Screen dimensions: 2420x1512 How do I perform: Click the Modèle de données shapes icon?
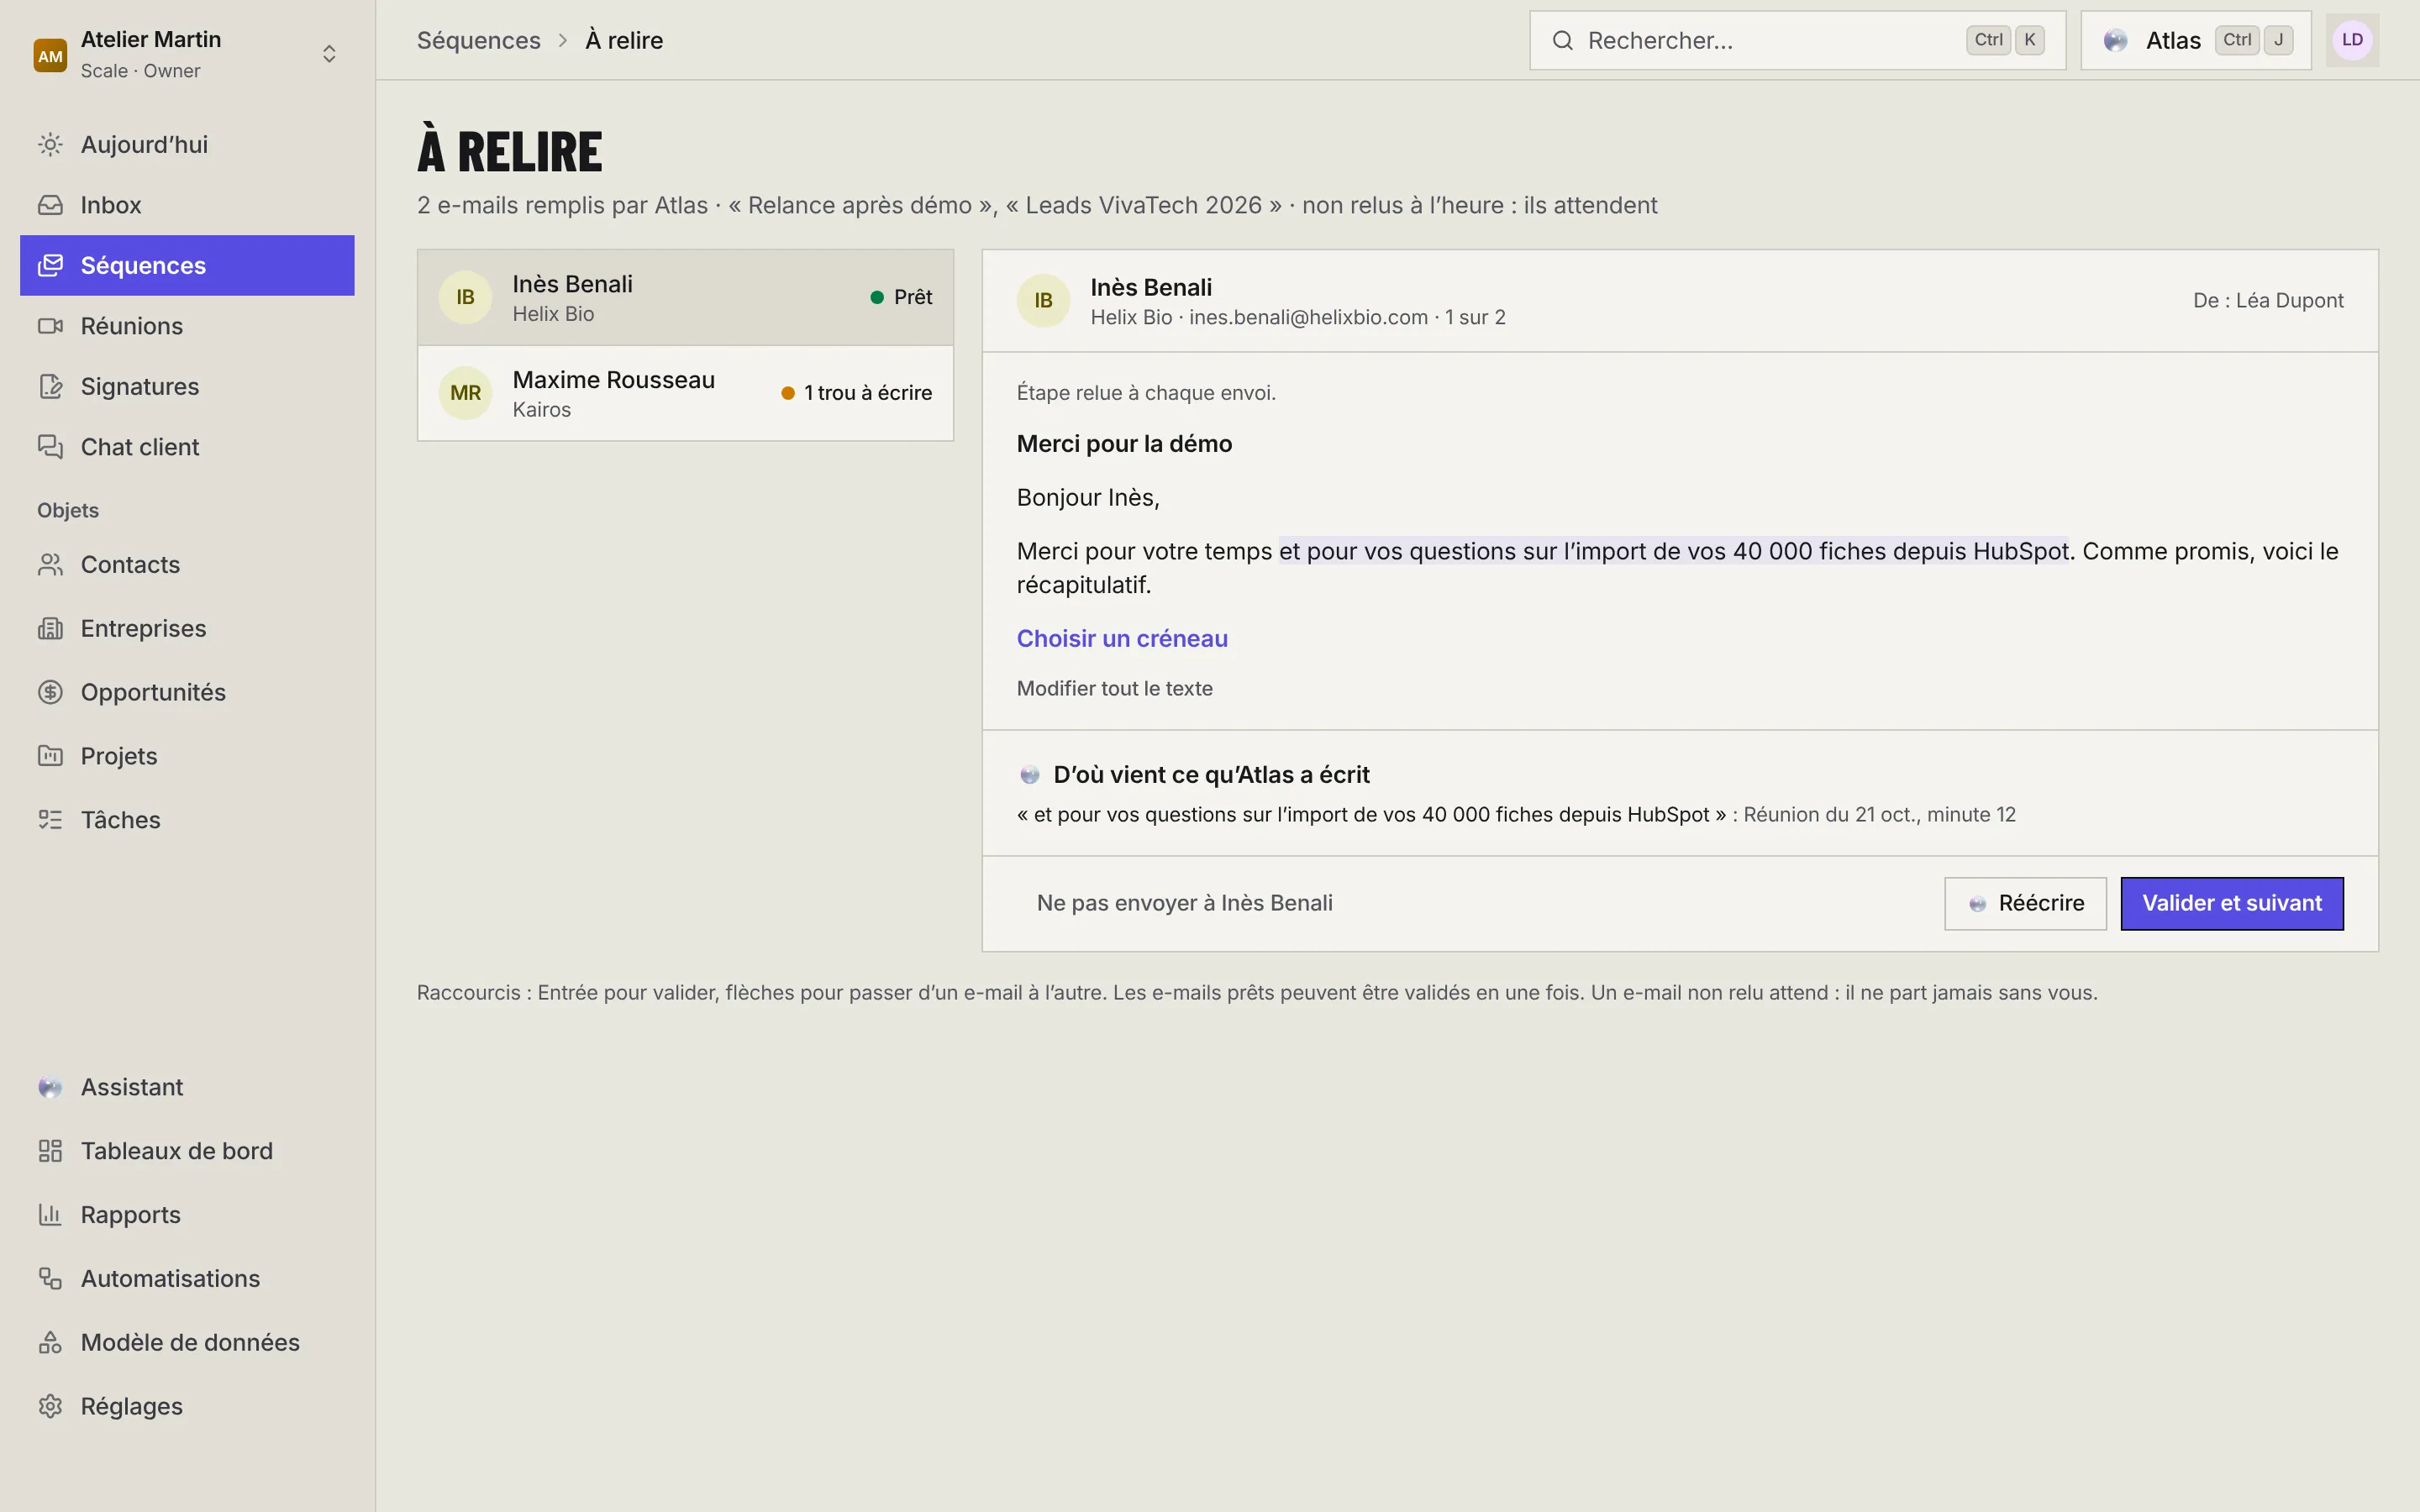(50, 1343)
